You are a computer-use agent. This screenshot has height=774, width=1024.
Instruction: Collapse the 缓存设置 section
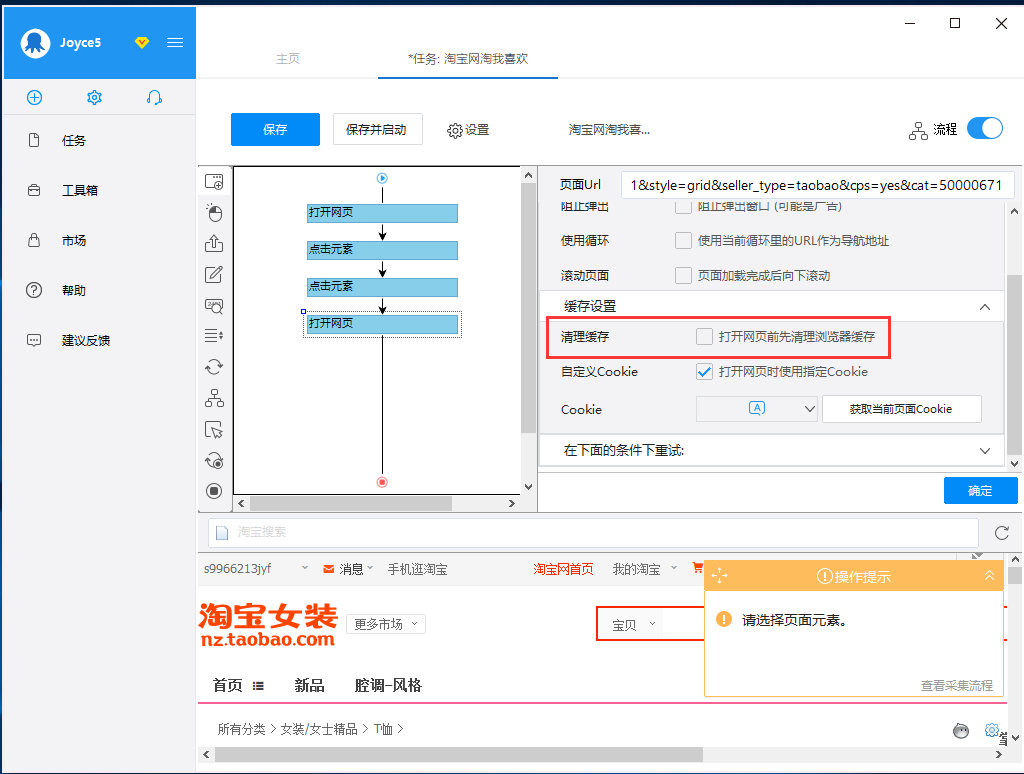(985, 306)
